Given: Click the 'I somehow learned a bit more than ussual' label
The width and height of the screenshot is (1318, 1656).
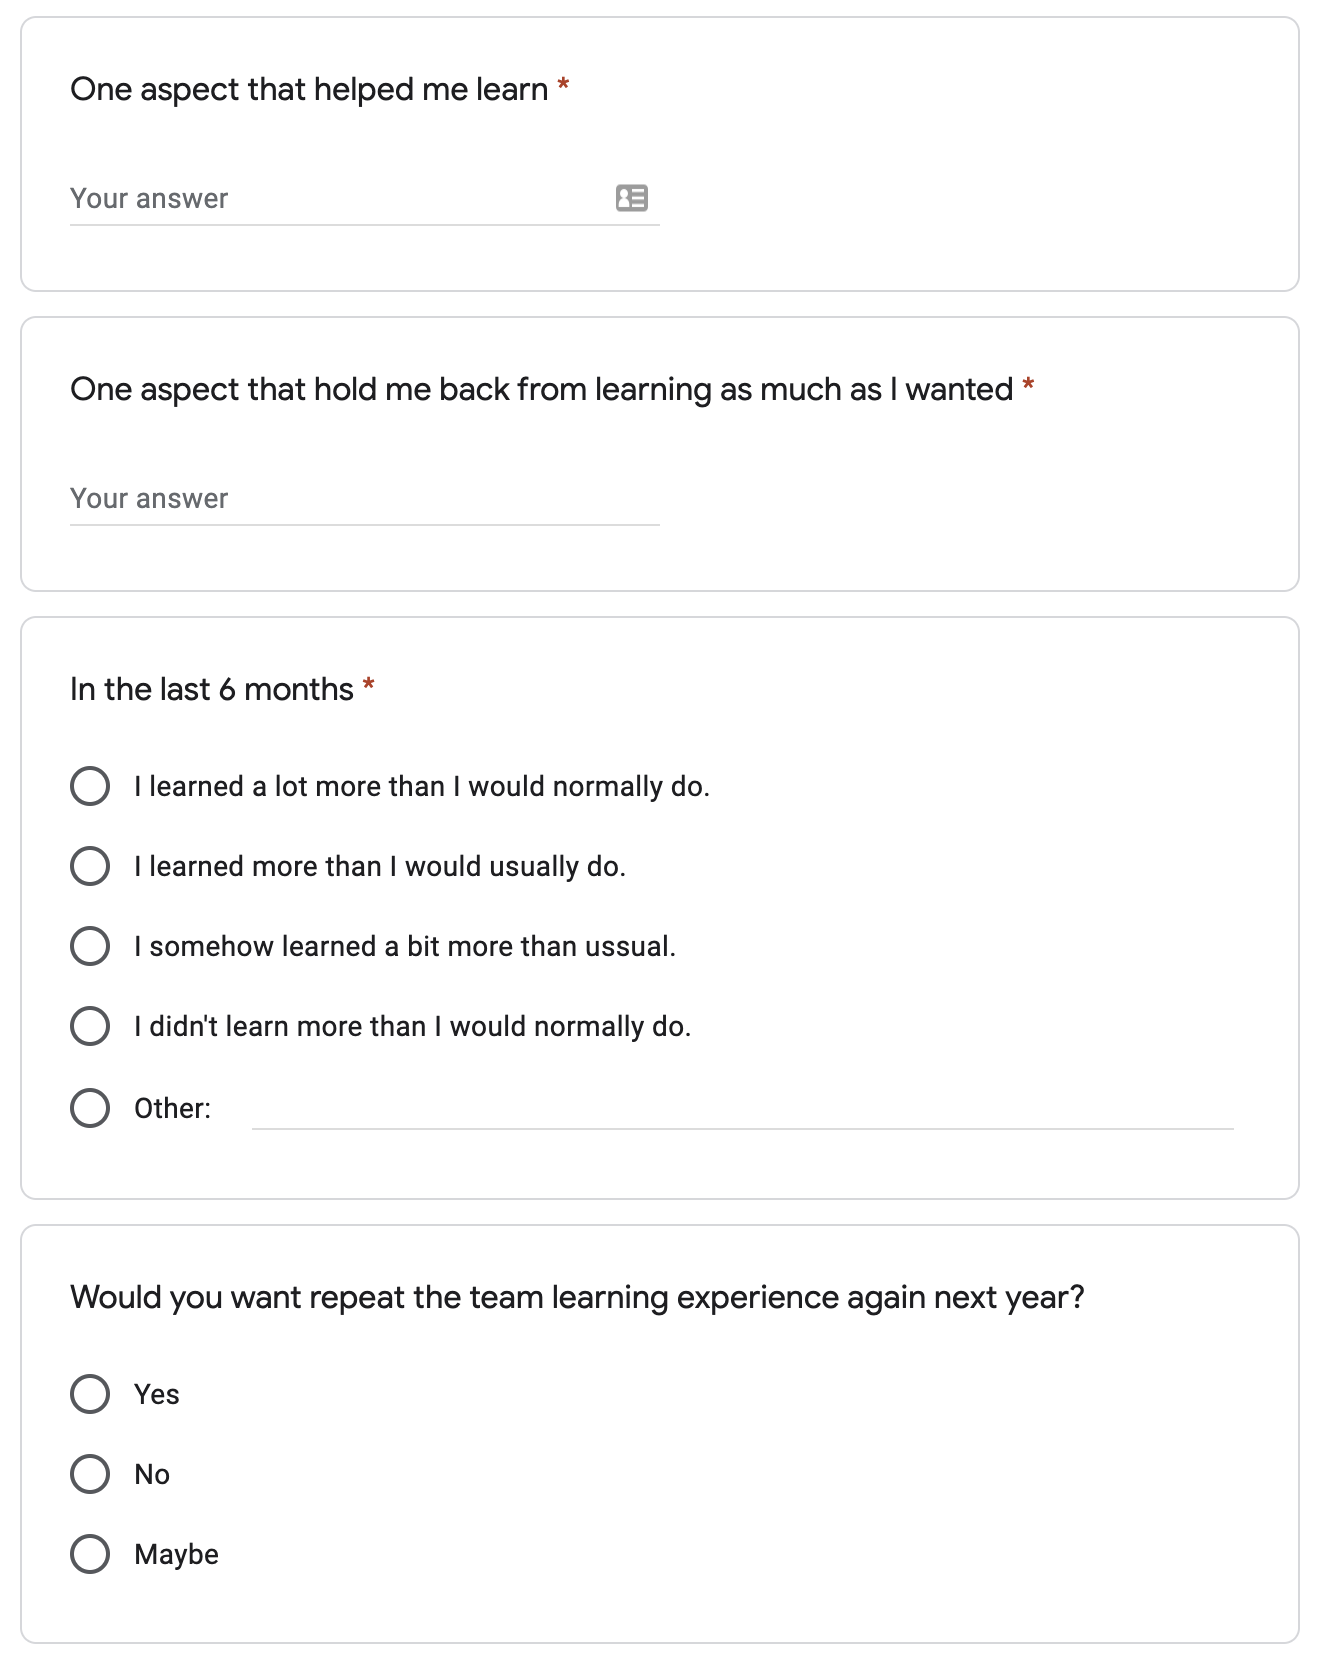Looking at the screenshot, I should pos(405,947).
